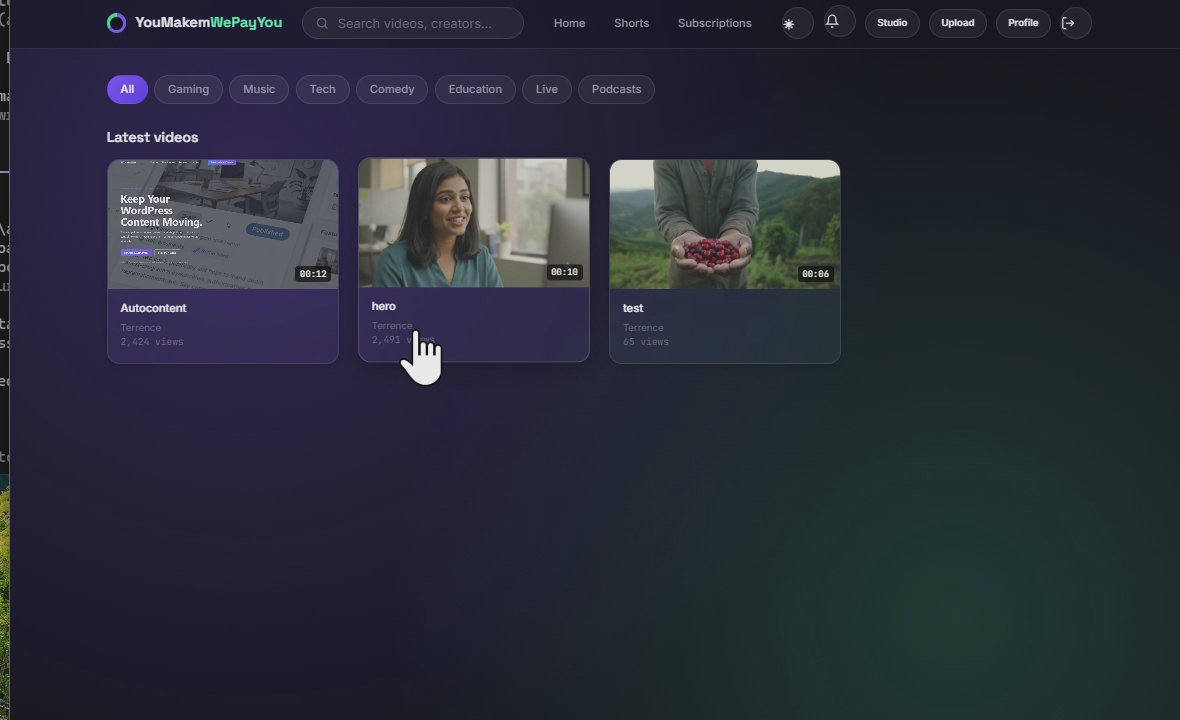Click the logout arrow icon
The image size is (1180, 720).
[1068, 23]
